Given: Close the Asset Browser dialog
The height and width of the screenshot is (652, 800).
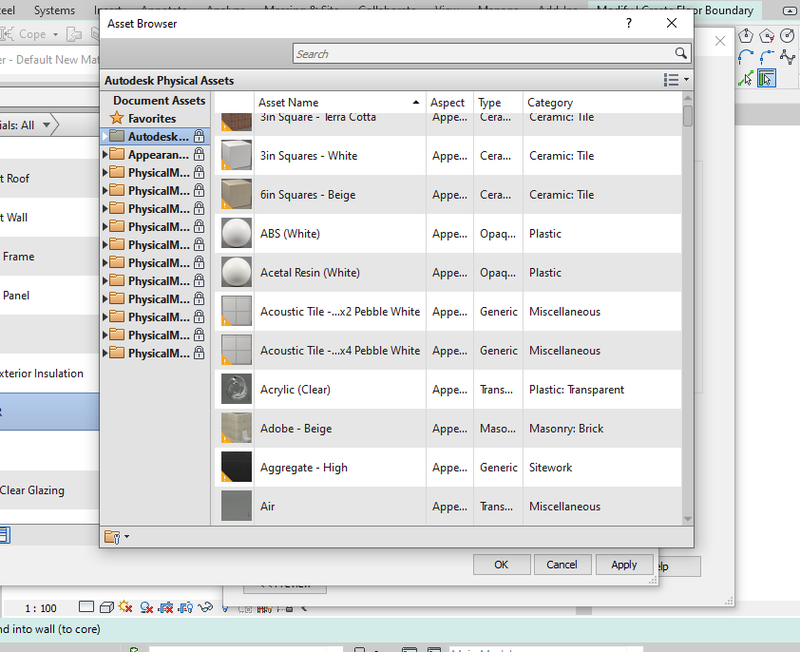Looking at the screenshot, I should pos(671,23).
